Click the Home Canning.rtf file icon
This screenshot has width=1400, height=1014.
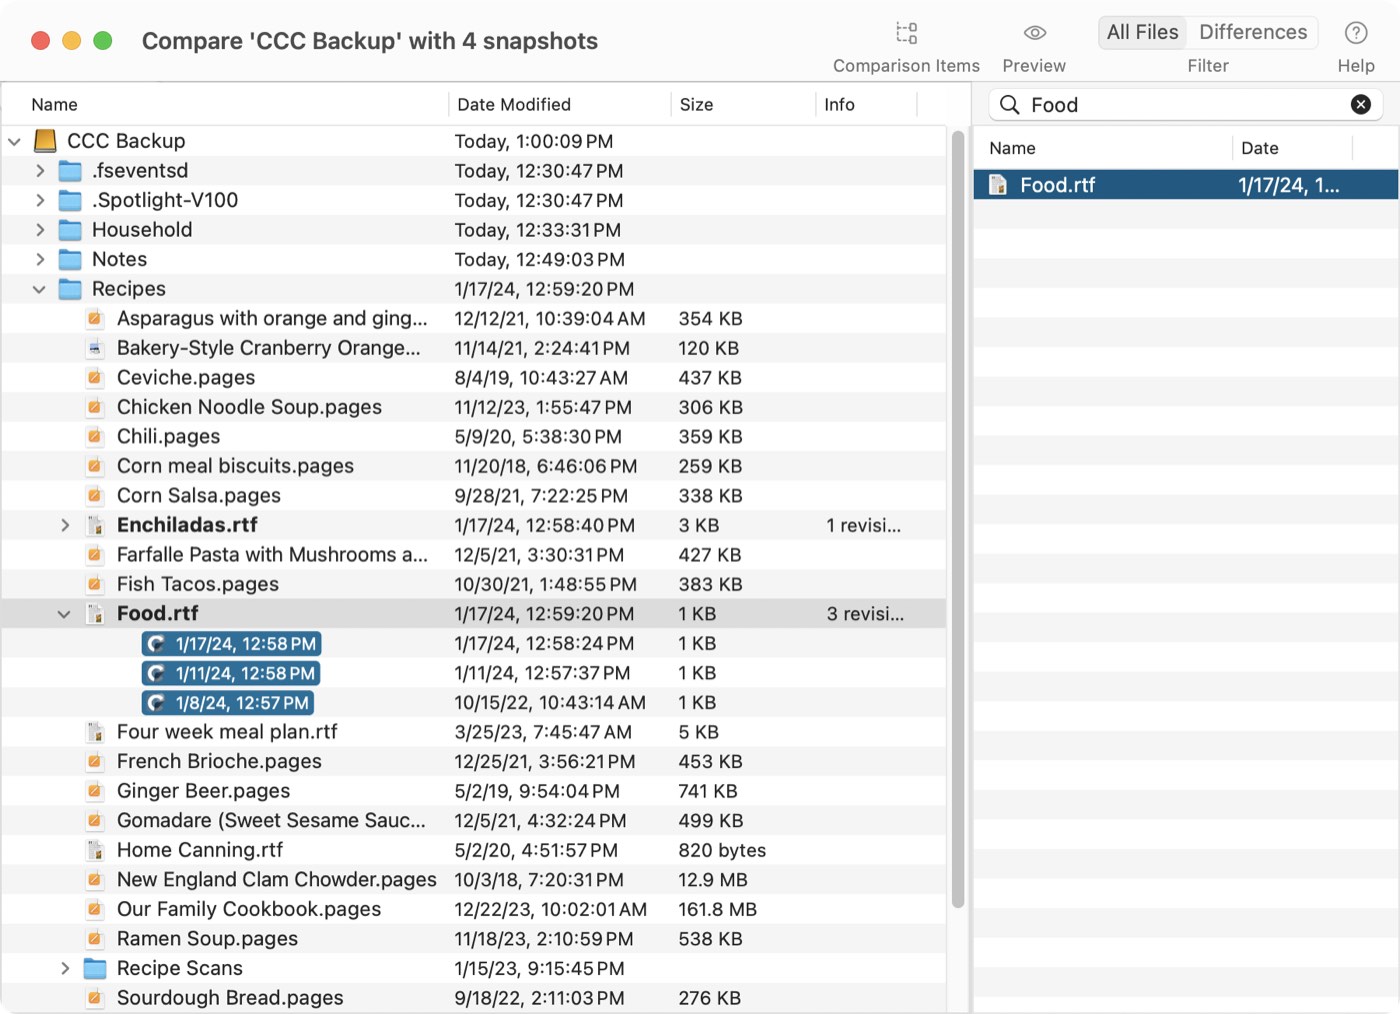(x=95, y=850)
